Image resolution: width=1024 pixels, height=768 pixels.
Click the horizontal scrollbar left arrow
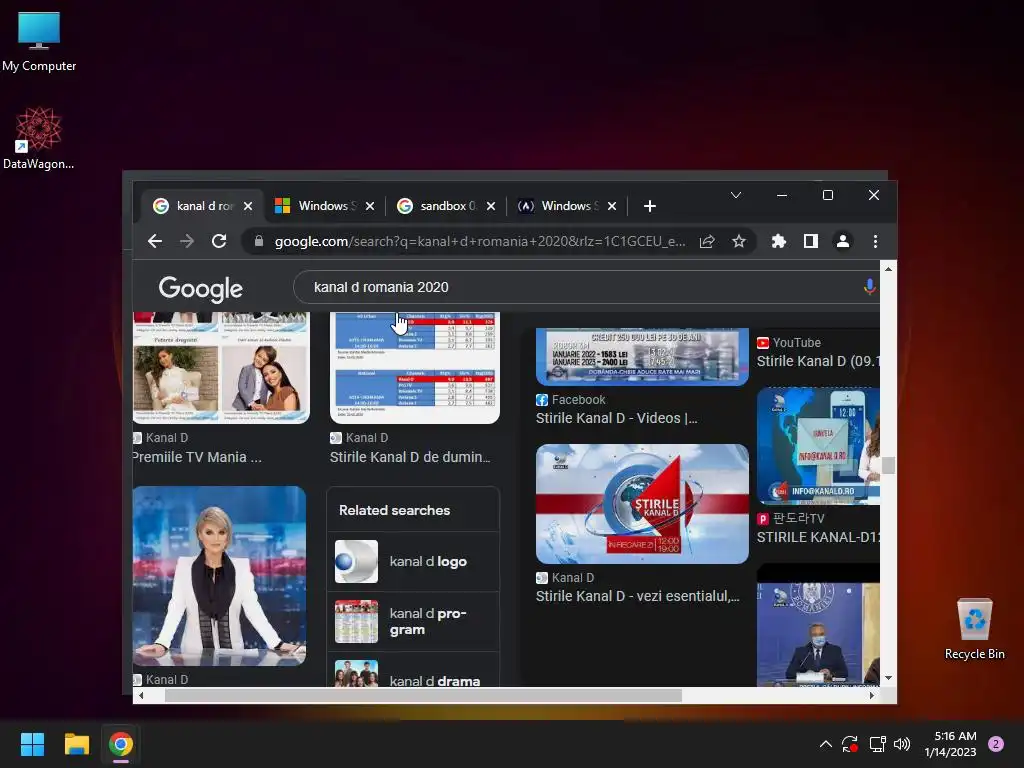point(140,696)
